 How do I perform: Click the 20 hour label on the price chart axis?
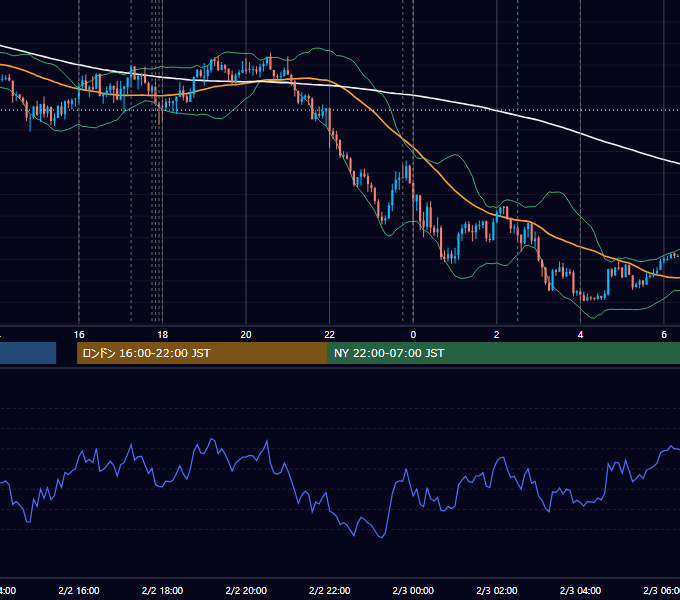pyautogui.click(x=246, y=335)
